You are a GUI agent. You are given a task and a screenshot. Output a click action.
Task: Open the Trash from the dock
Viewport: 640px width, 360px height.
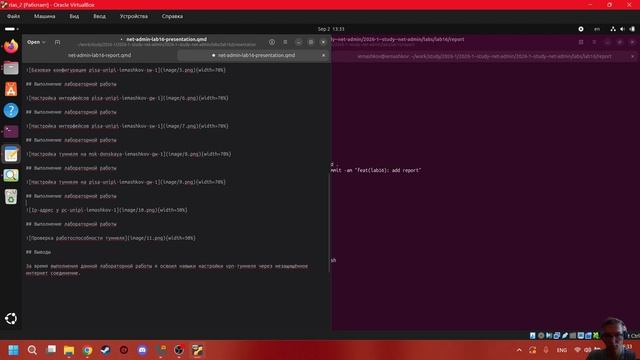[11, 197]
